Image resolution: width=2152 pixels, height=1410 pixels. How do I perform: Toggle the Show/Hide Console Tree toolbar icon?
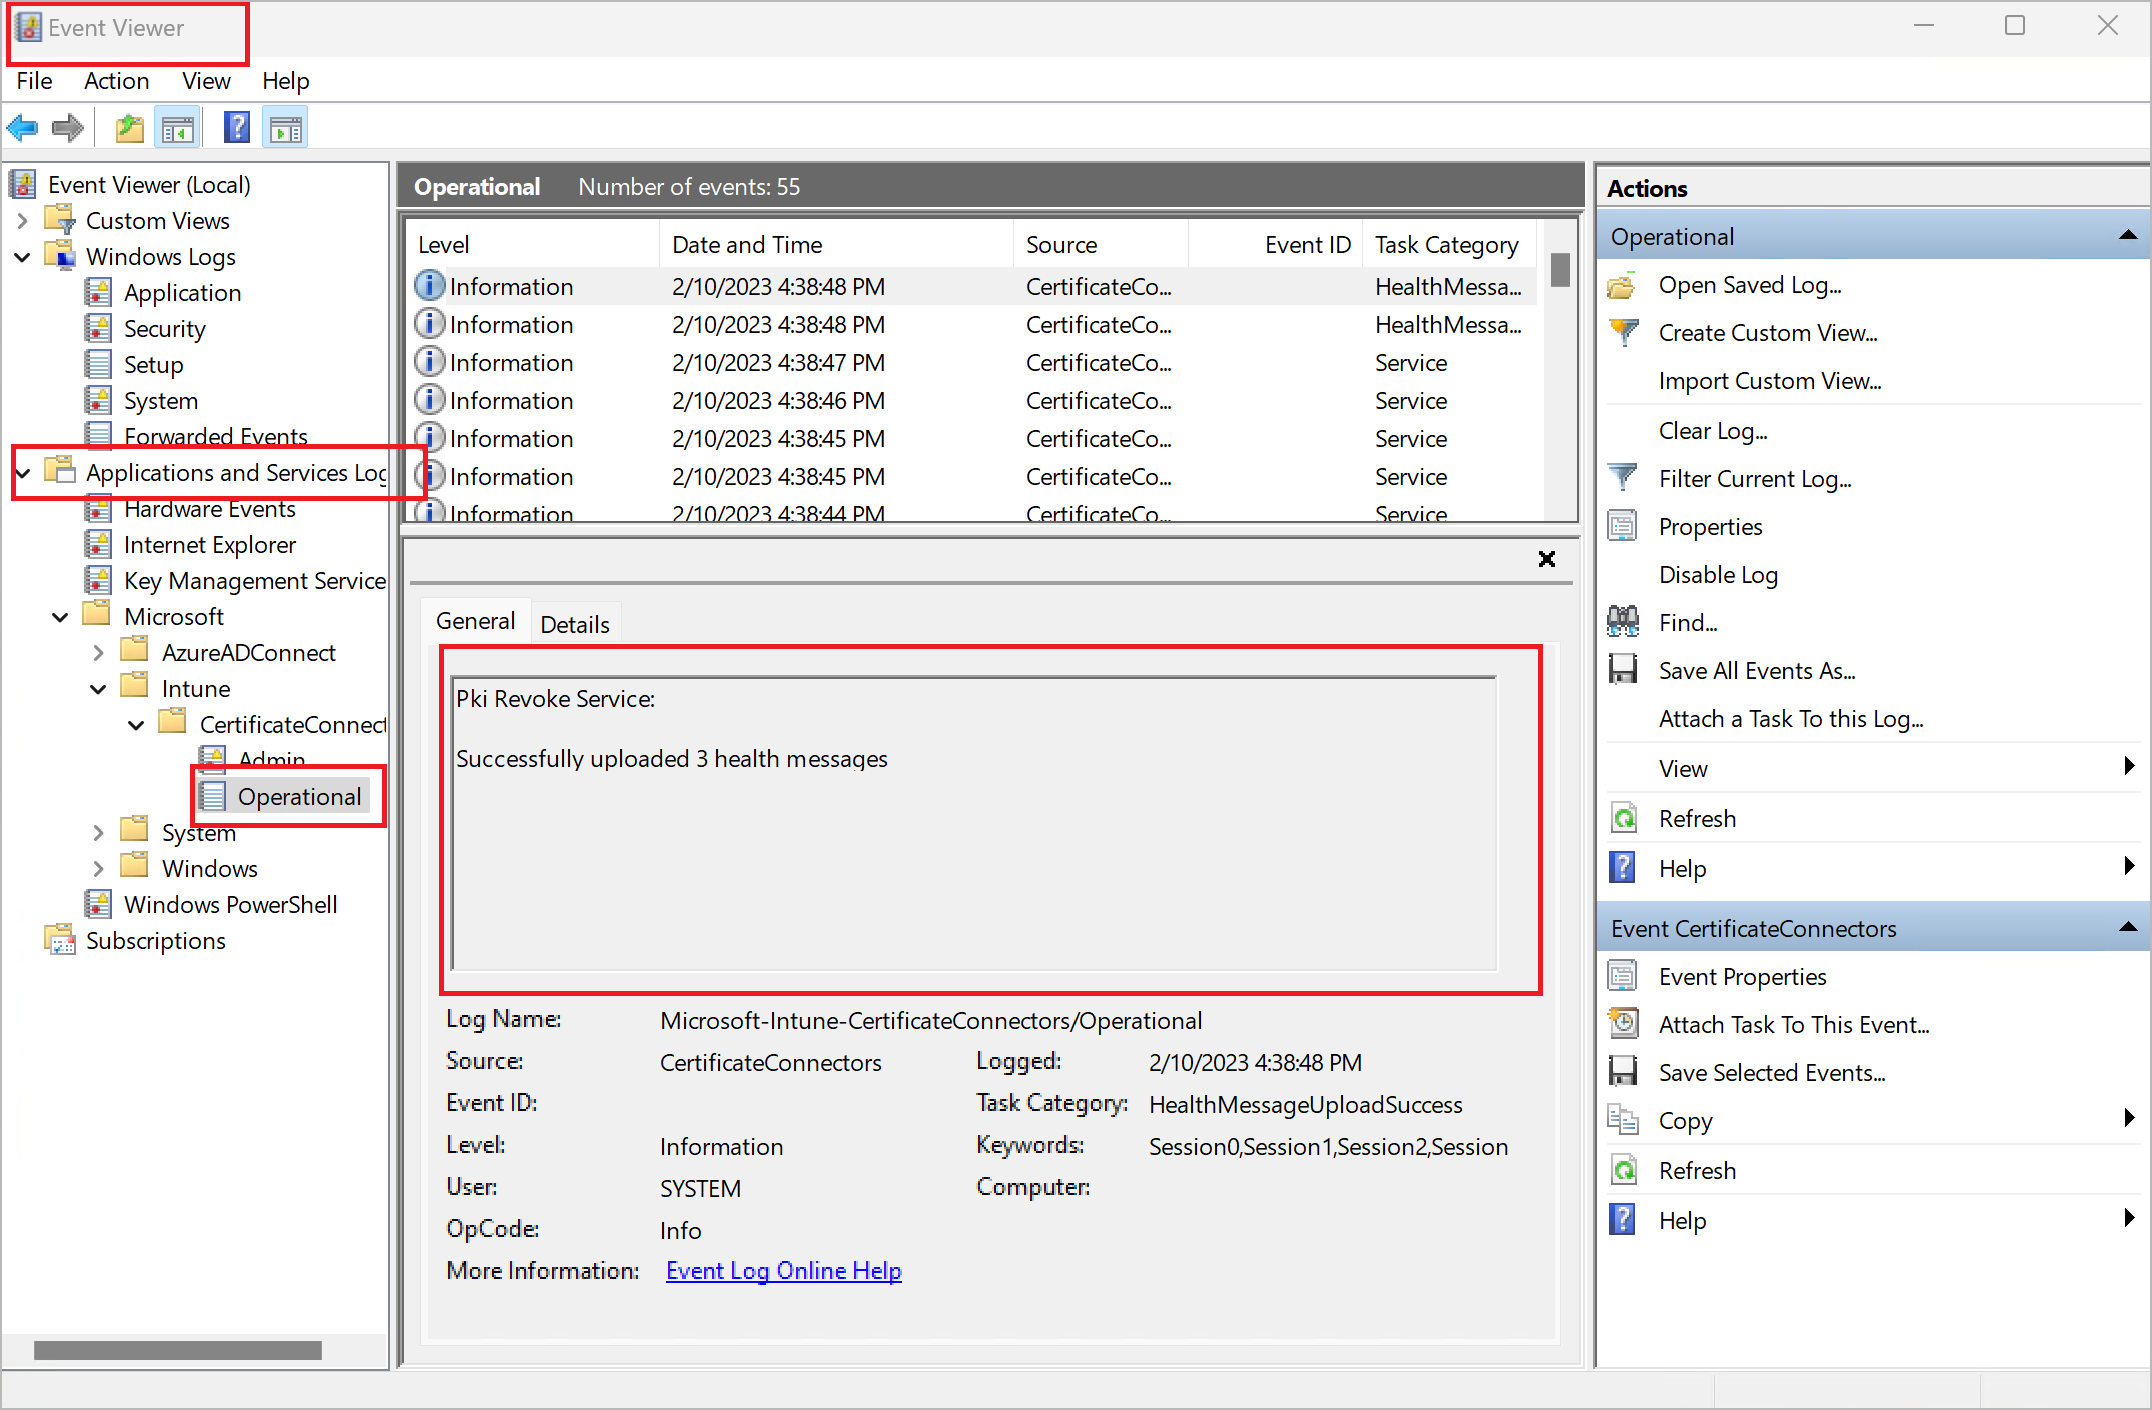click(x=178, y=128)
